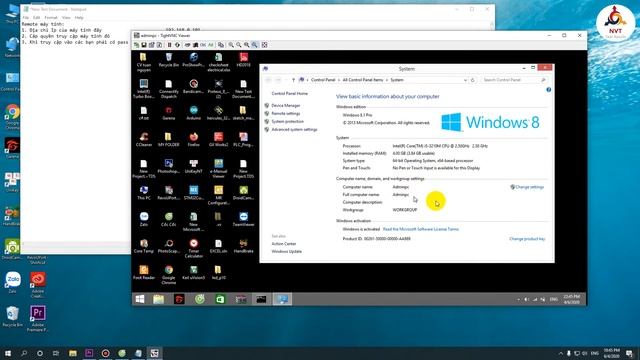This screenshot has width=640, height=360.
Task: Select Foxit Reader icon on remote desktop
Action: tap(144, 272)
